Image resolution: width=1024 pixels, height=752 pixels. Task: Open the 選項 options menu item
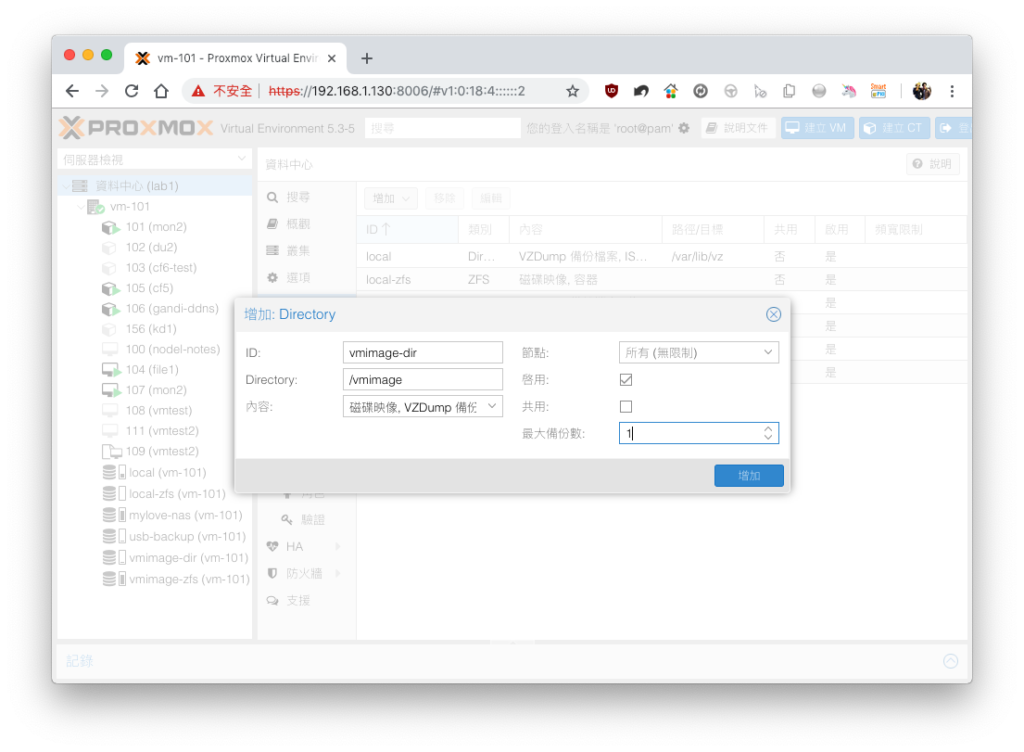pyautogui.click(x=298, y=277)
